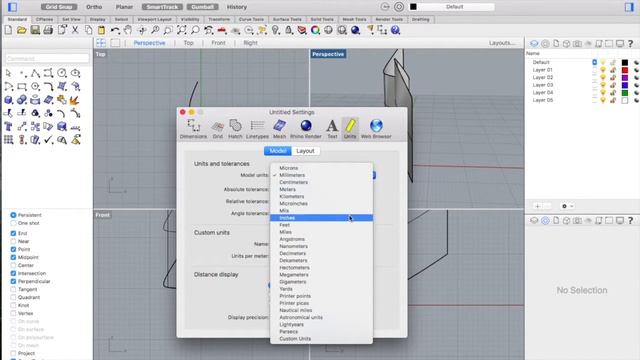Select the Box solid tool in palette
Screen dimensions: 640x360
[x=9, y=100]
